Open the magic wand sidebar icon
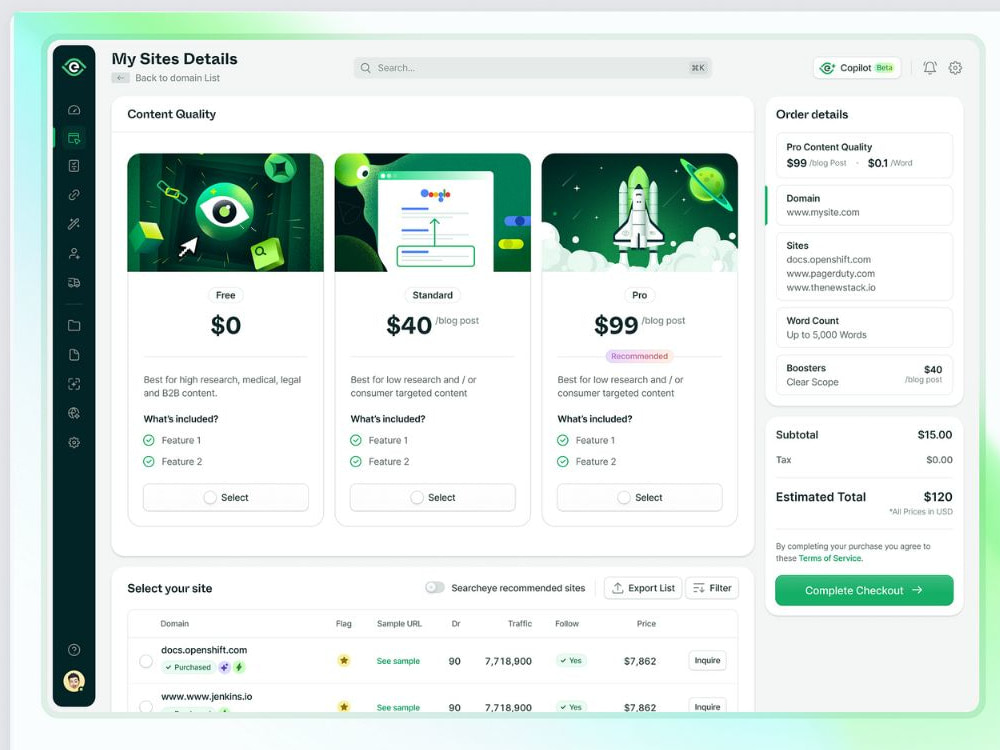The height and width of the screenshot is (750, 1000). click(x=74, y=224)
